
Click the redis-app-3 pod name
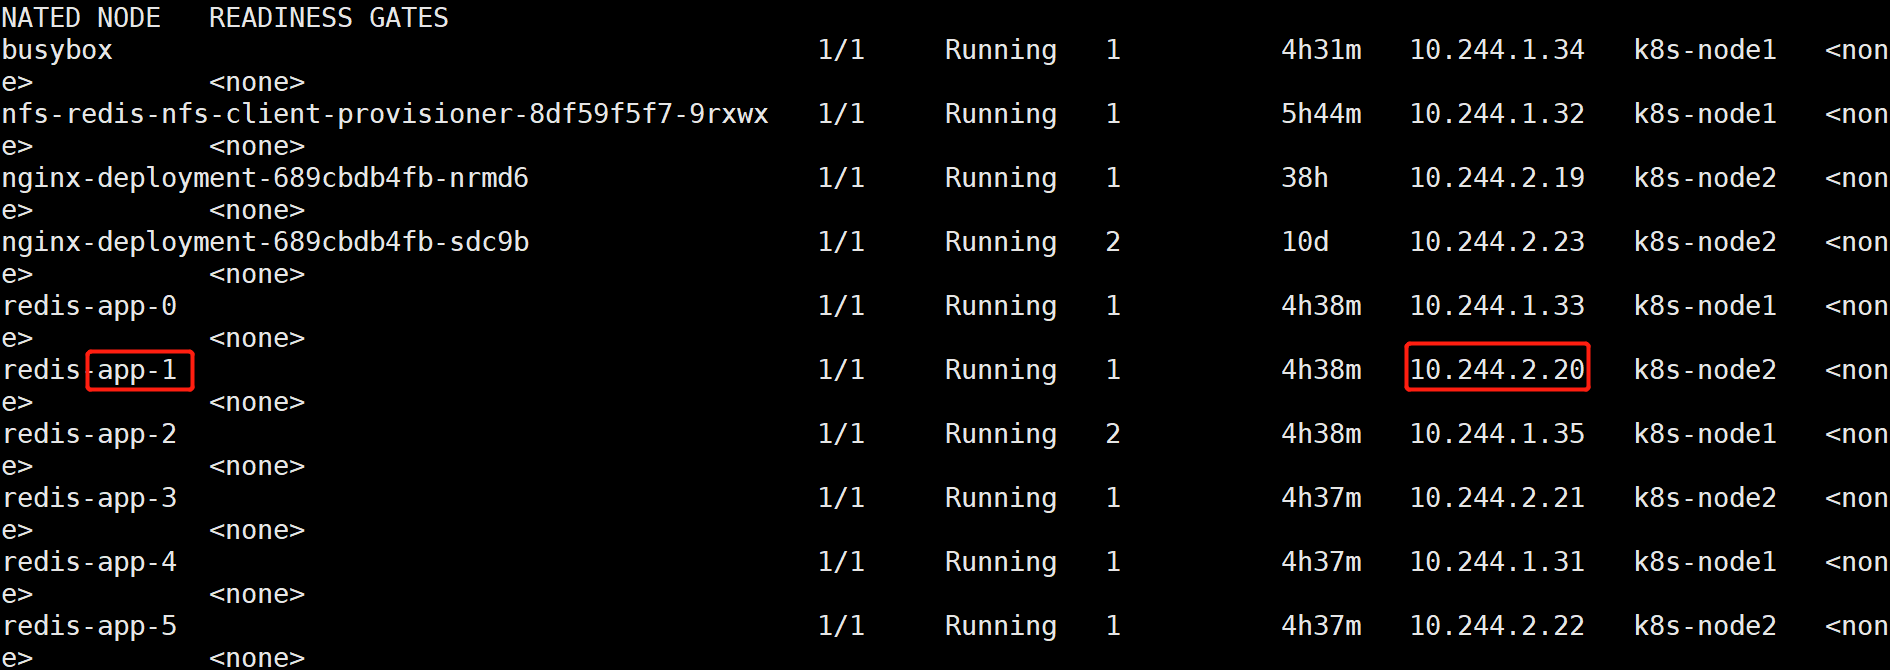click(89, 499)
